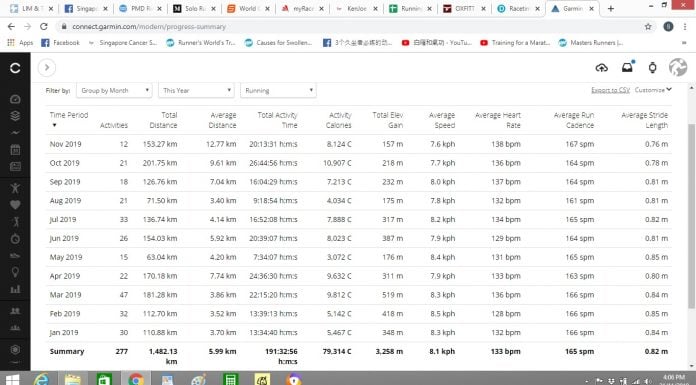696x385 pixels.
Task: Open the profile globe avatar
Action: coord(678,67)
